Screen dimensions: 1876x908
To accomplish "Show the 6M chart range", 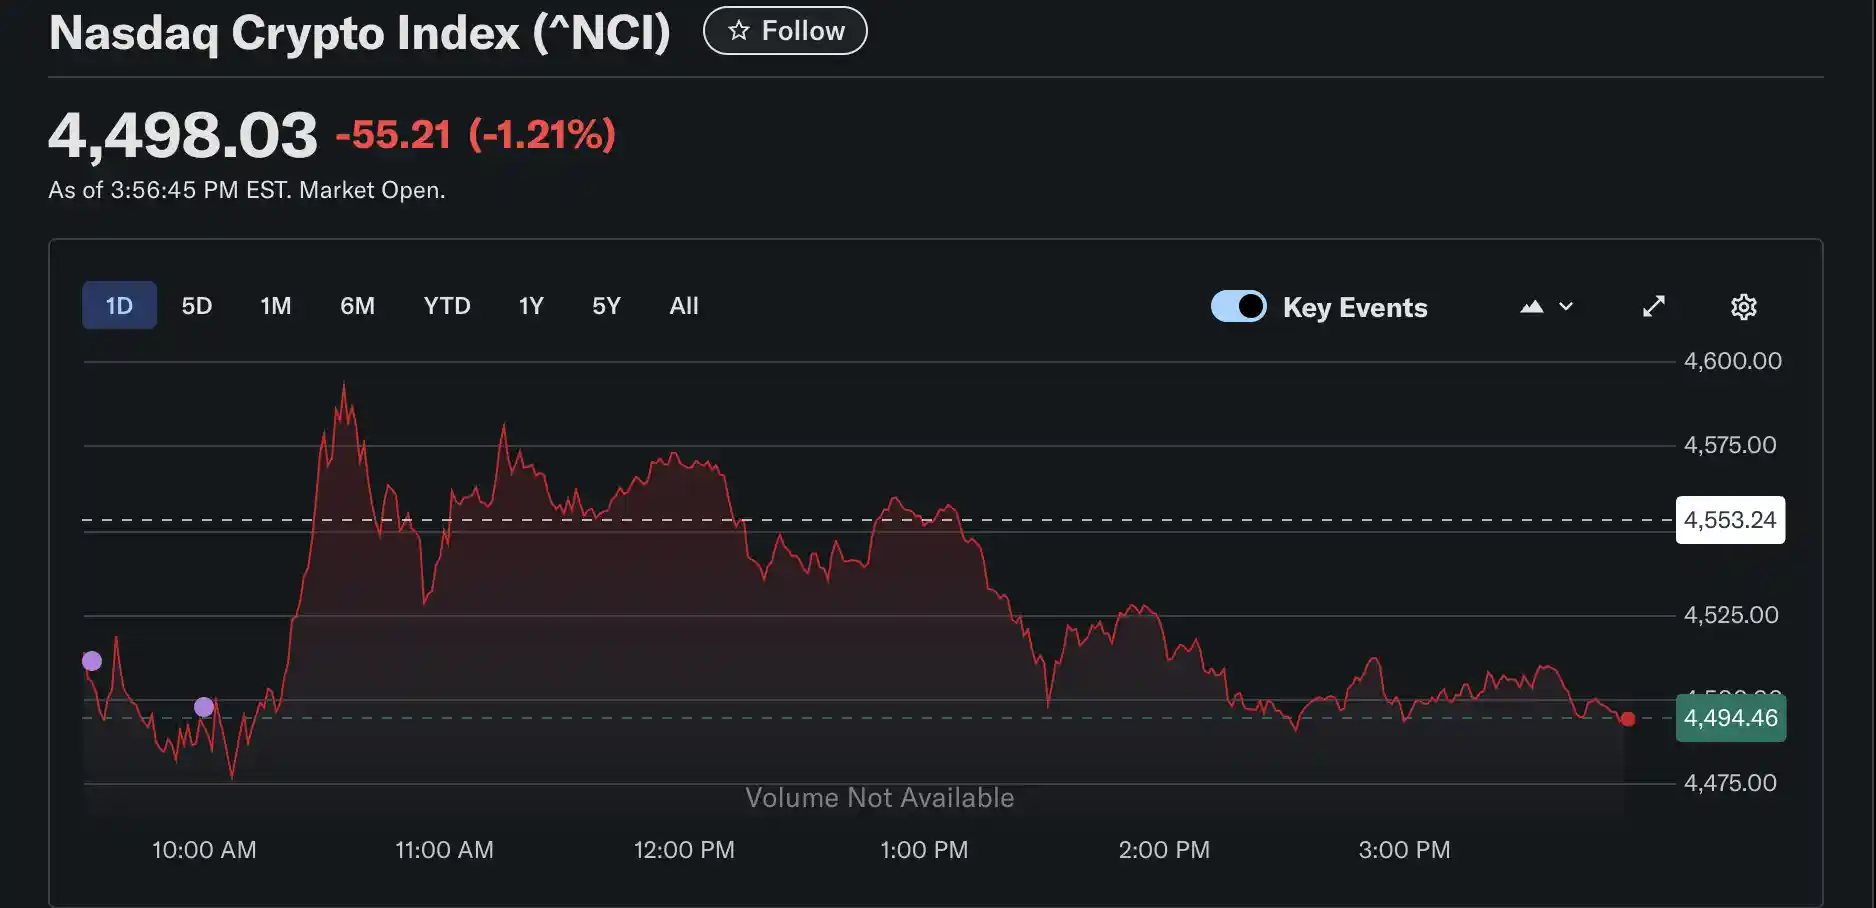I will point(357,306).
